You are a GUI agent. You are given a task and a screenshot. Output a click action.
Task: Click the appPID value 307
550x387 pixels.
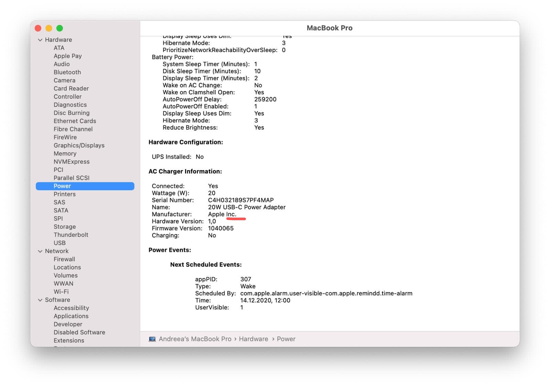246,279
